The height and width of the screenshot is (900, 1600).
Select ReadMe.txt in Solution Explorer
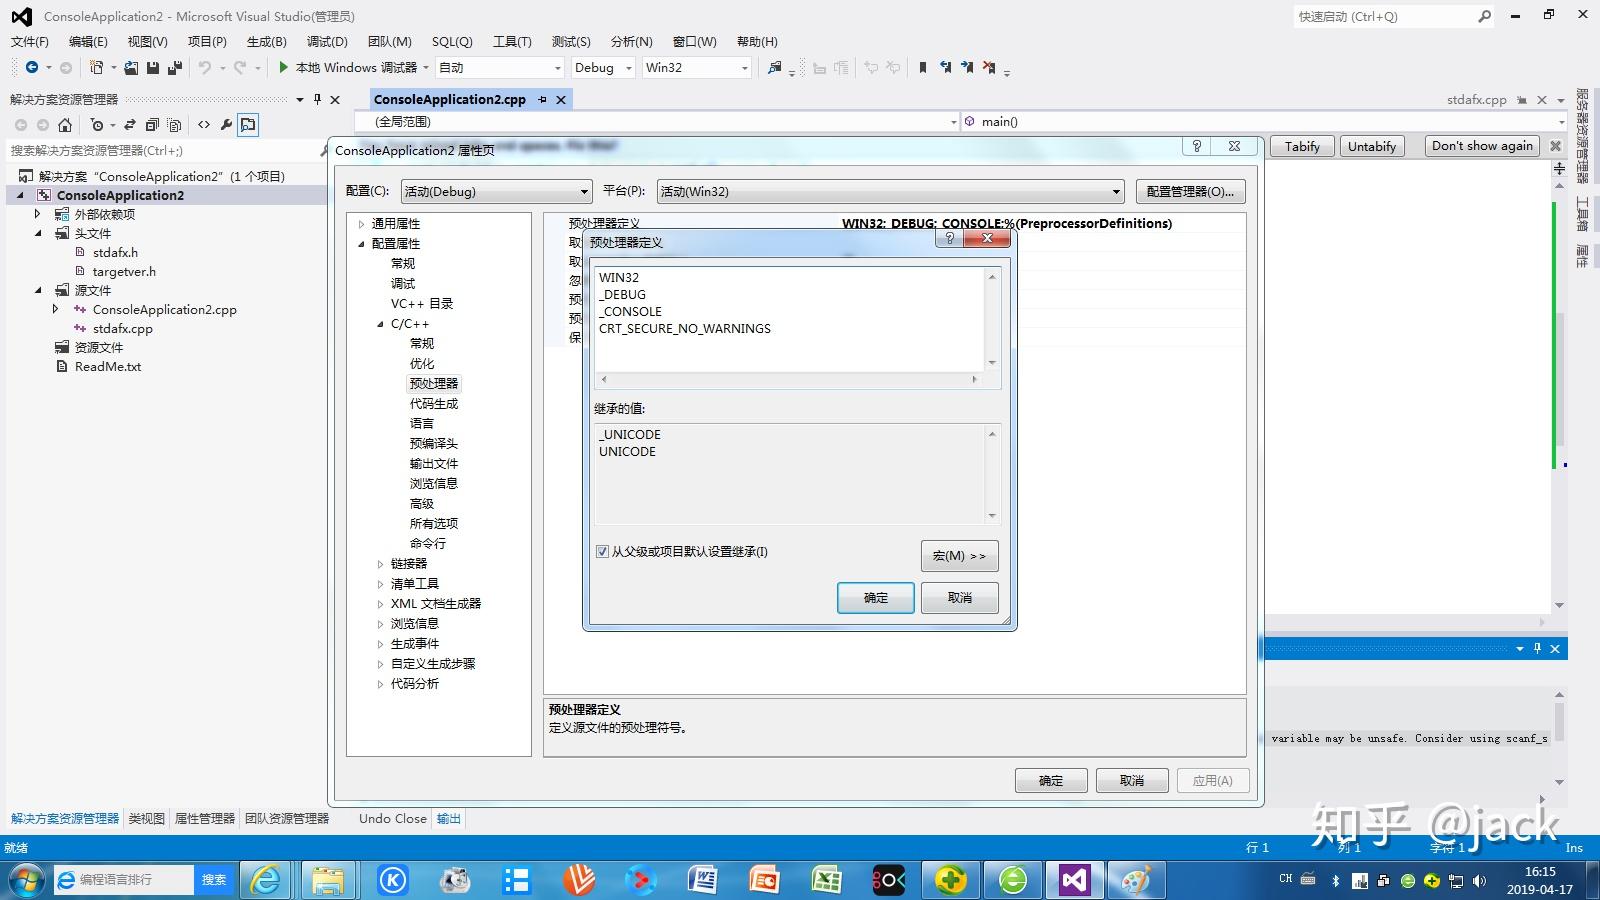coord(108,366)
